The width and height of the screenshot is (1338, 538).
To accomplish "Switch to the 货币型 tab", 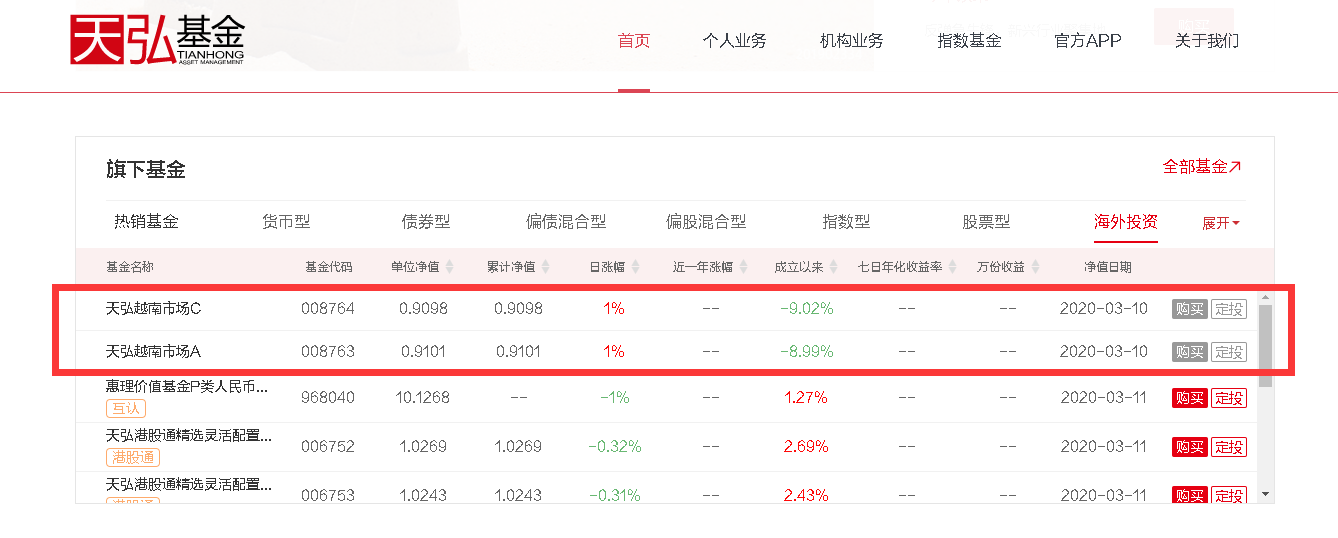I will pos(286,222).
